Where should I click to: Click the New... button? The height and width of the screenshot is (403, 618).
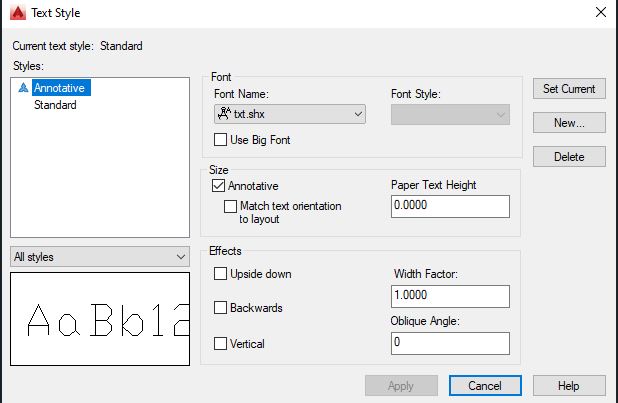pos(568,123)
